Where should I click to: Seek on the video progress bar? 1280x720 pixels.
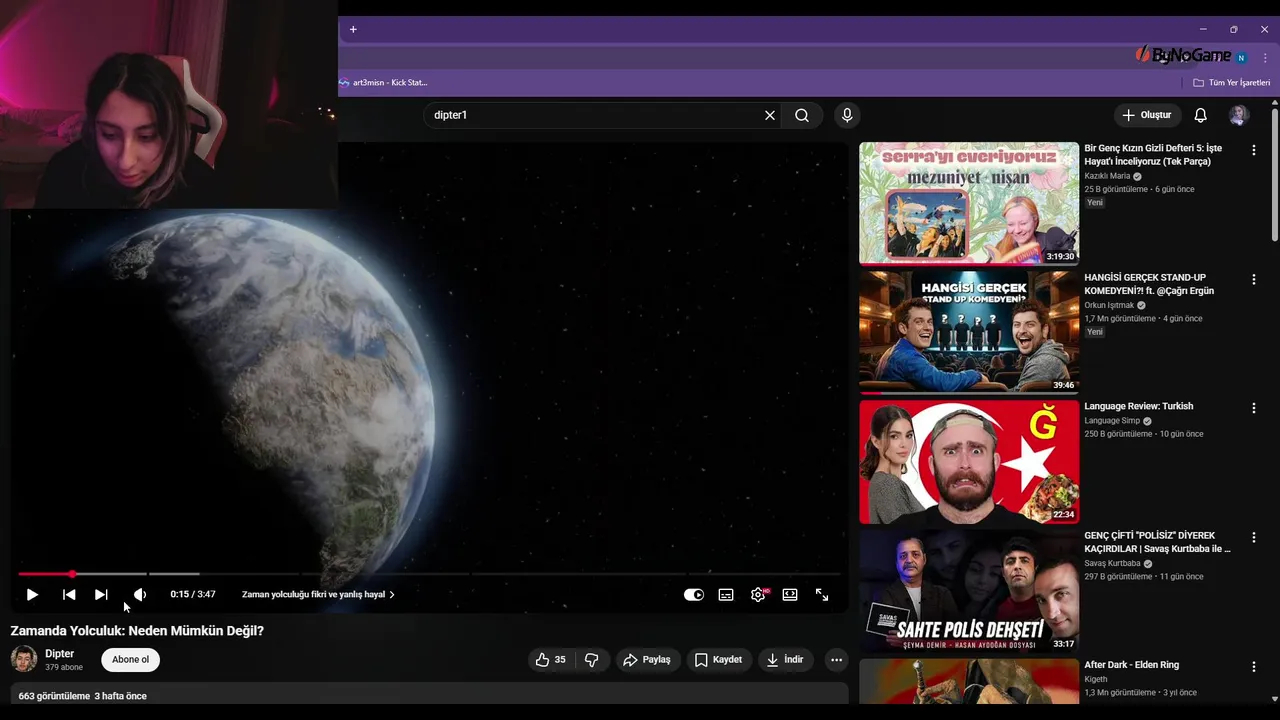click(x=429, y=574)
